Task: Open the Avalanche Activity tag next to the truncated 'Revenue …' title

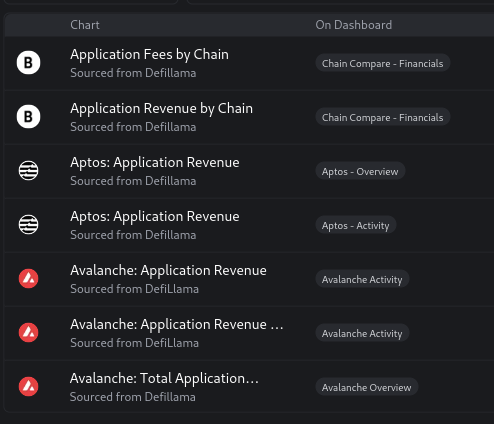Action: 362,333
